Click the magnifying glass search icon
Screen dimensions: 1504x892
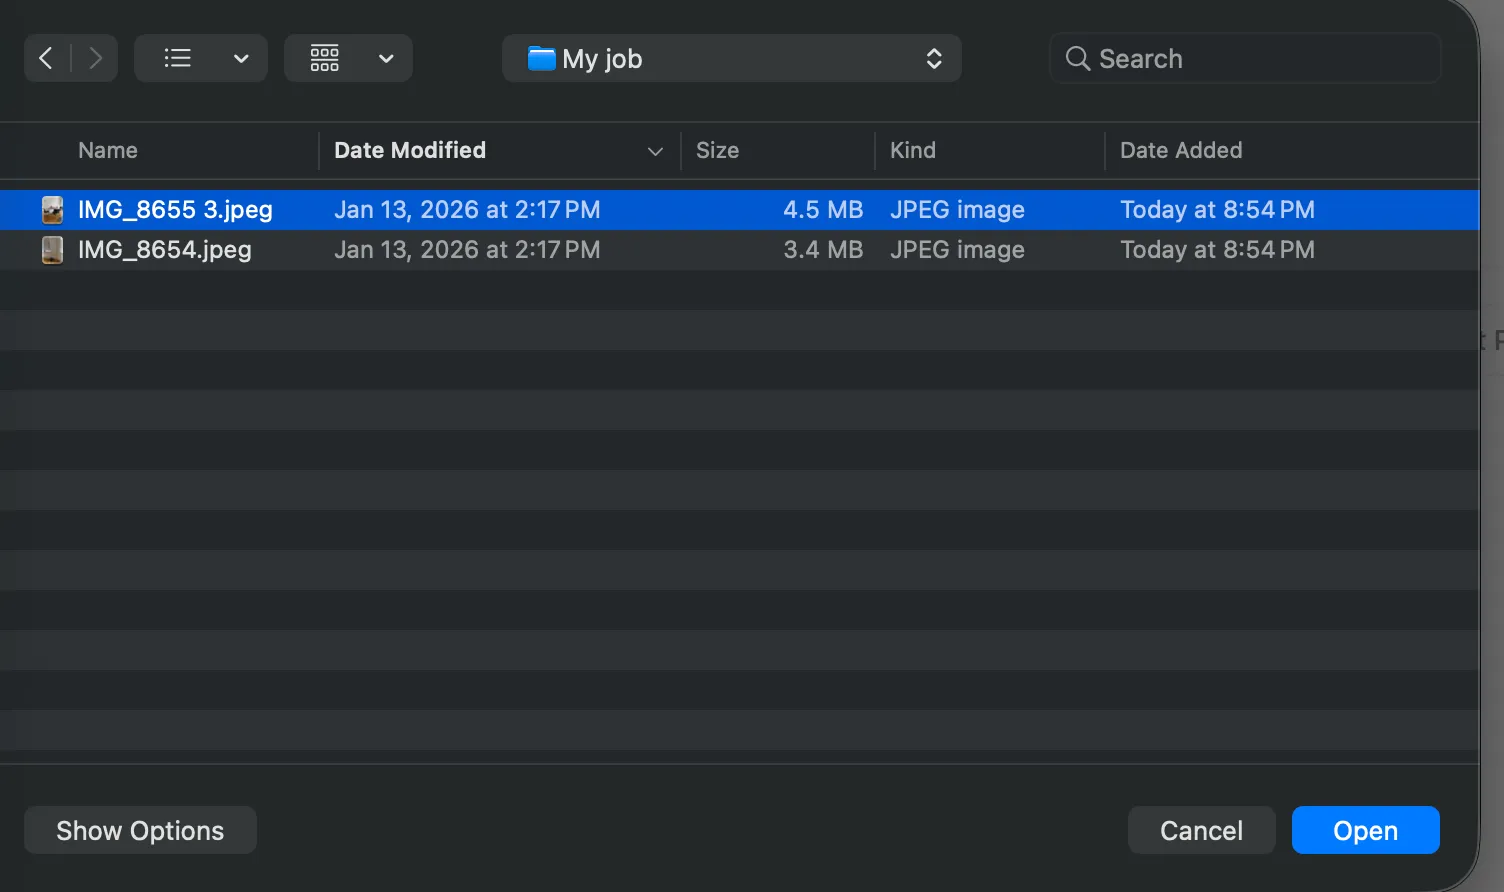[1077, 58]
